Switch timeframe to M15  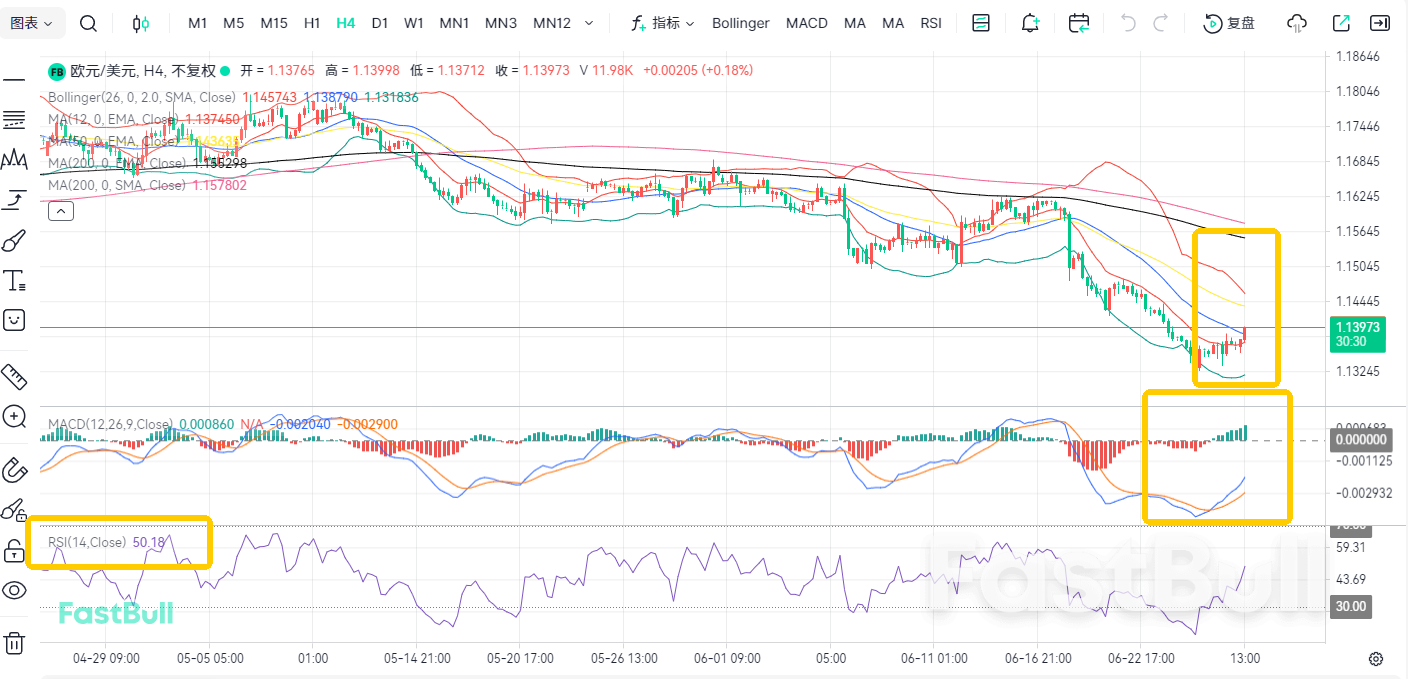(273, 23)
